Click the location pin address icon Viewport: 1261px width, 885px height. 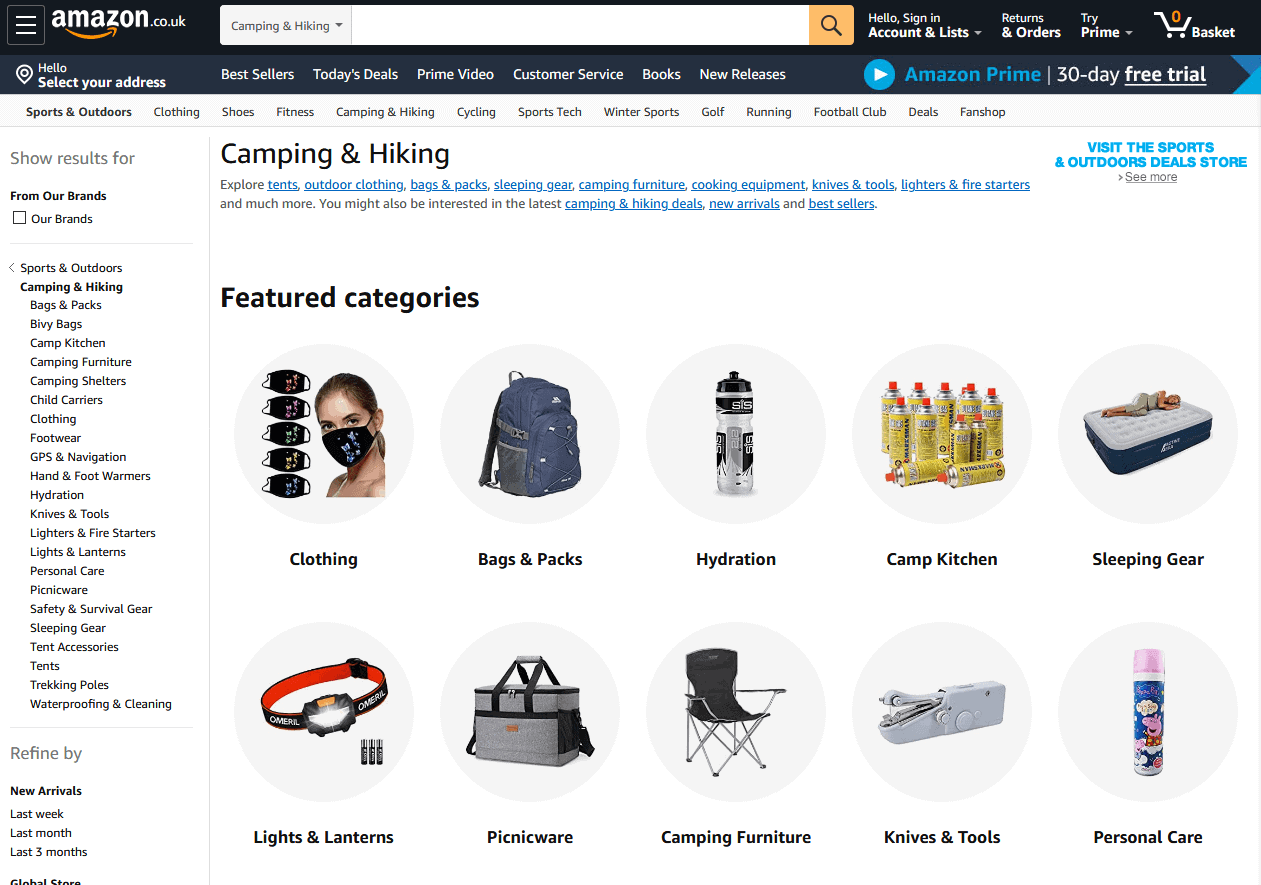click(24, 74)
